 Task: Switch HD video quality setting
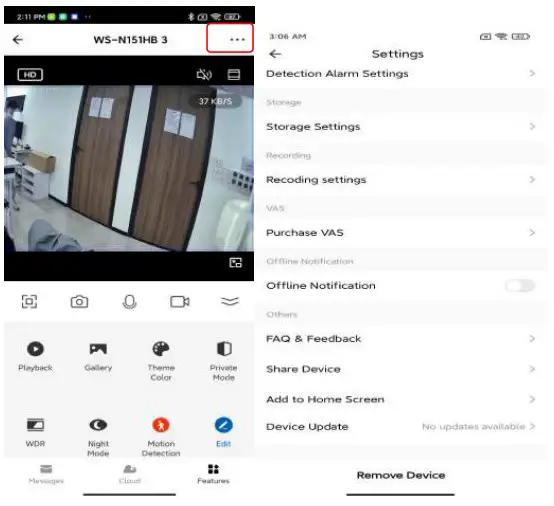[30, 75]
